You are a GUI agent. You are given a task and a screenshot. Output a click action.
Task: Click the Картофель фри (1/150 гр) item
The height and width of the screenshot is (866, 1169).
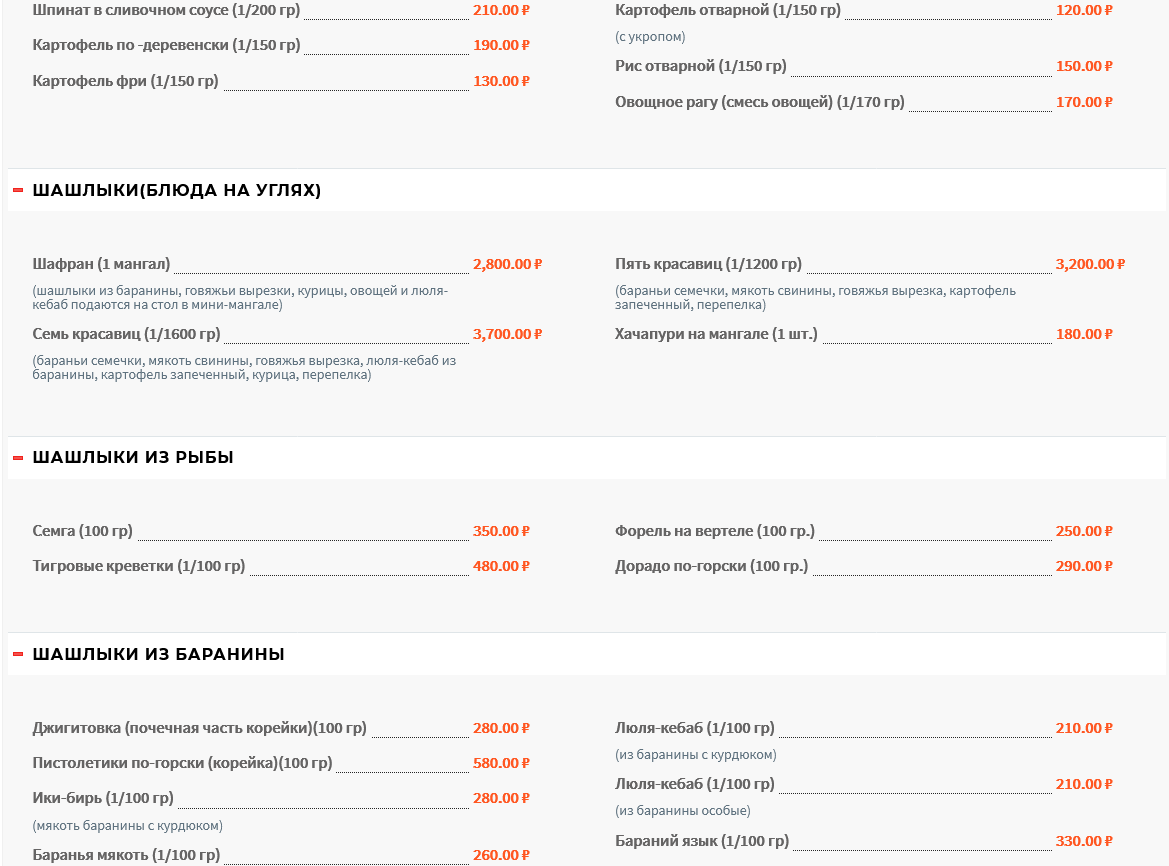pos(125,81)
